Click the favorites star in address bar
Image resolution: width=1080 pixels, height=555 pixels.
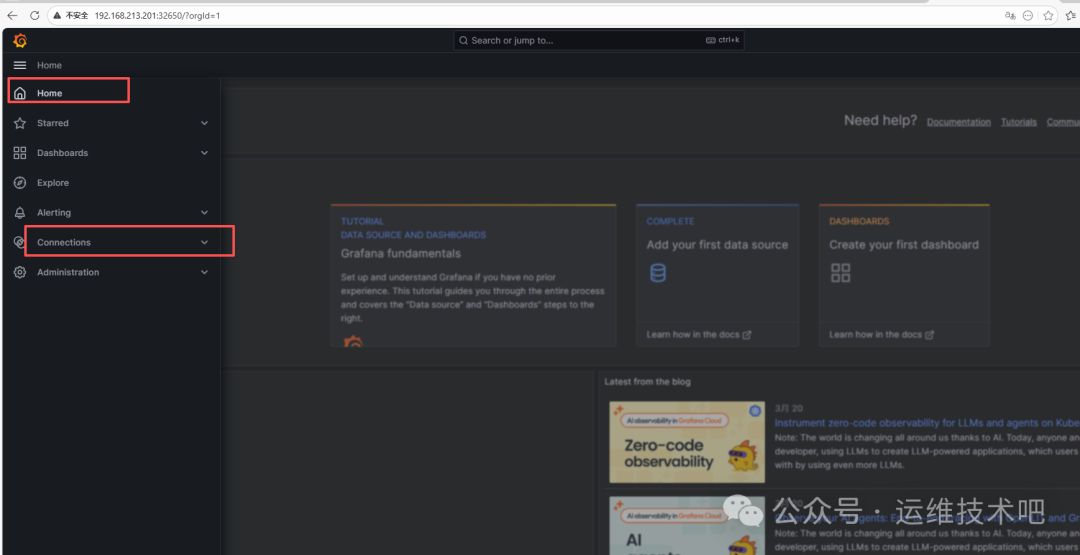1048,15
